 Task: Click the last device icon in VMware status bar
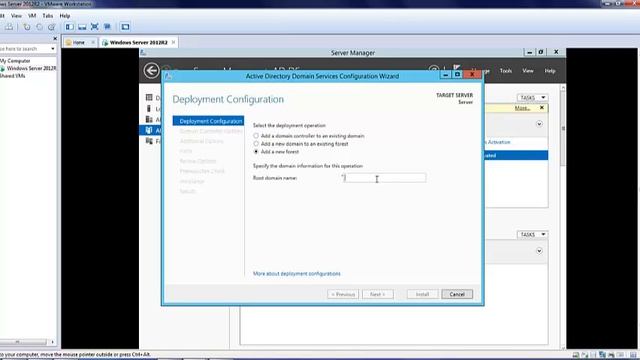[x=633, y=355]
